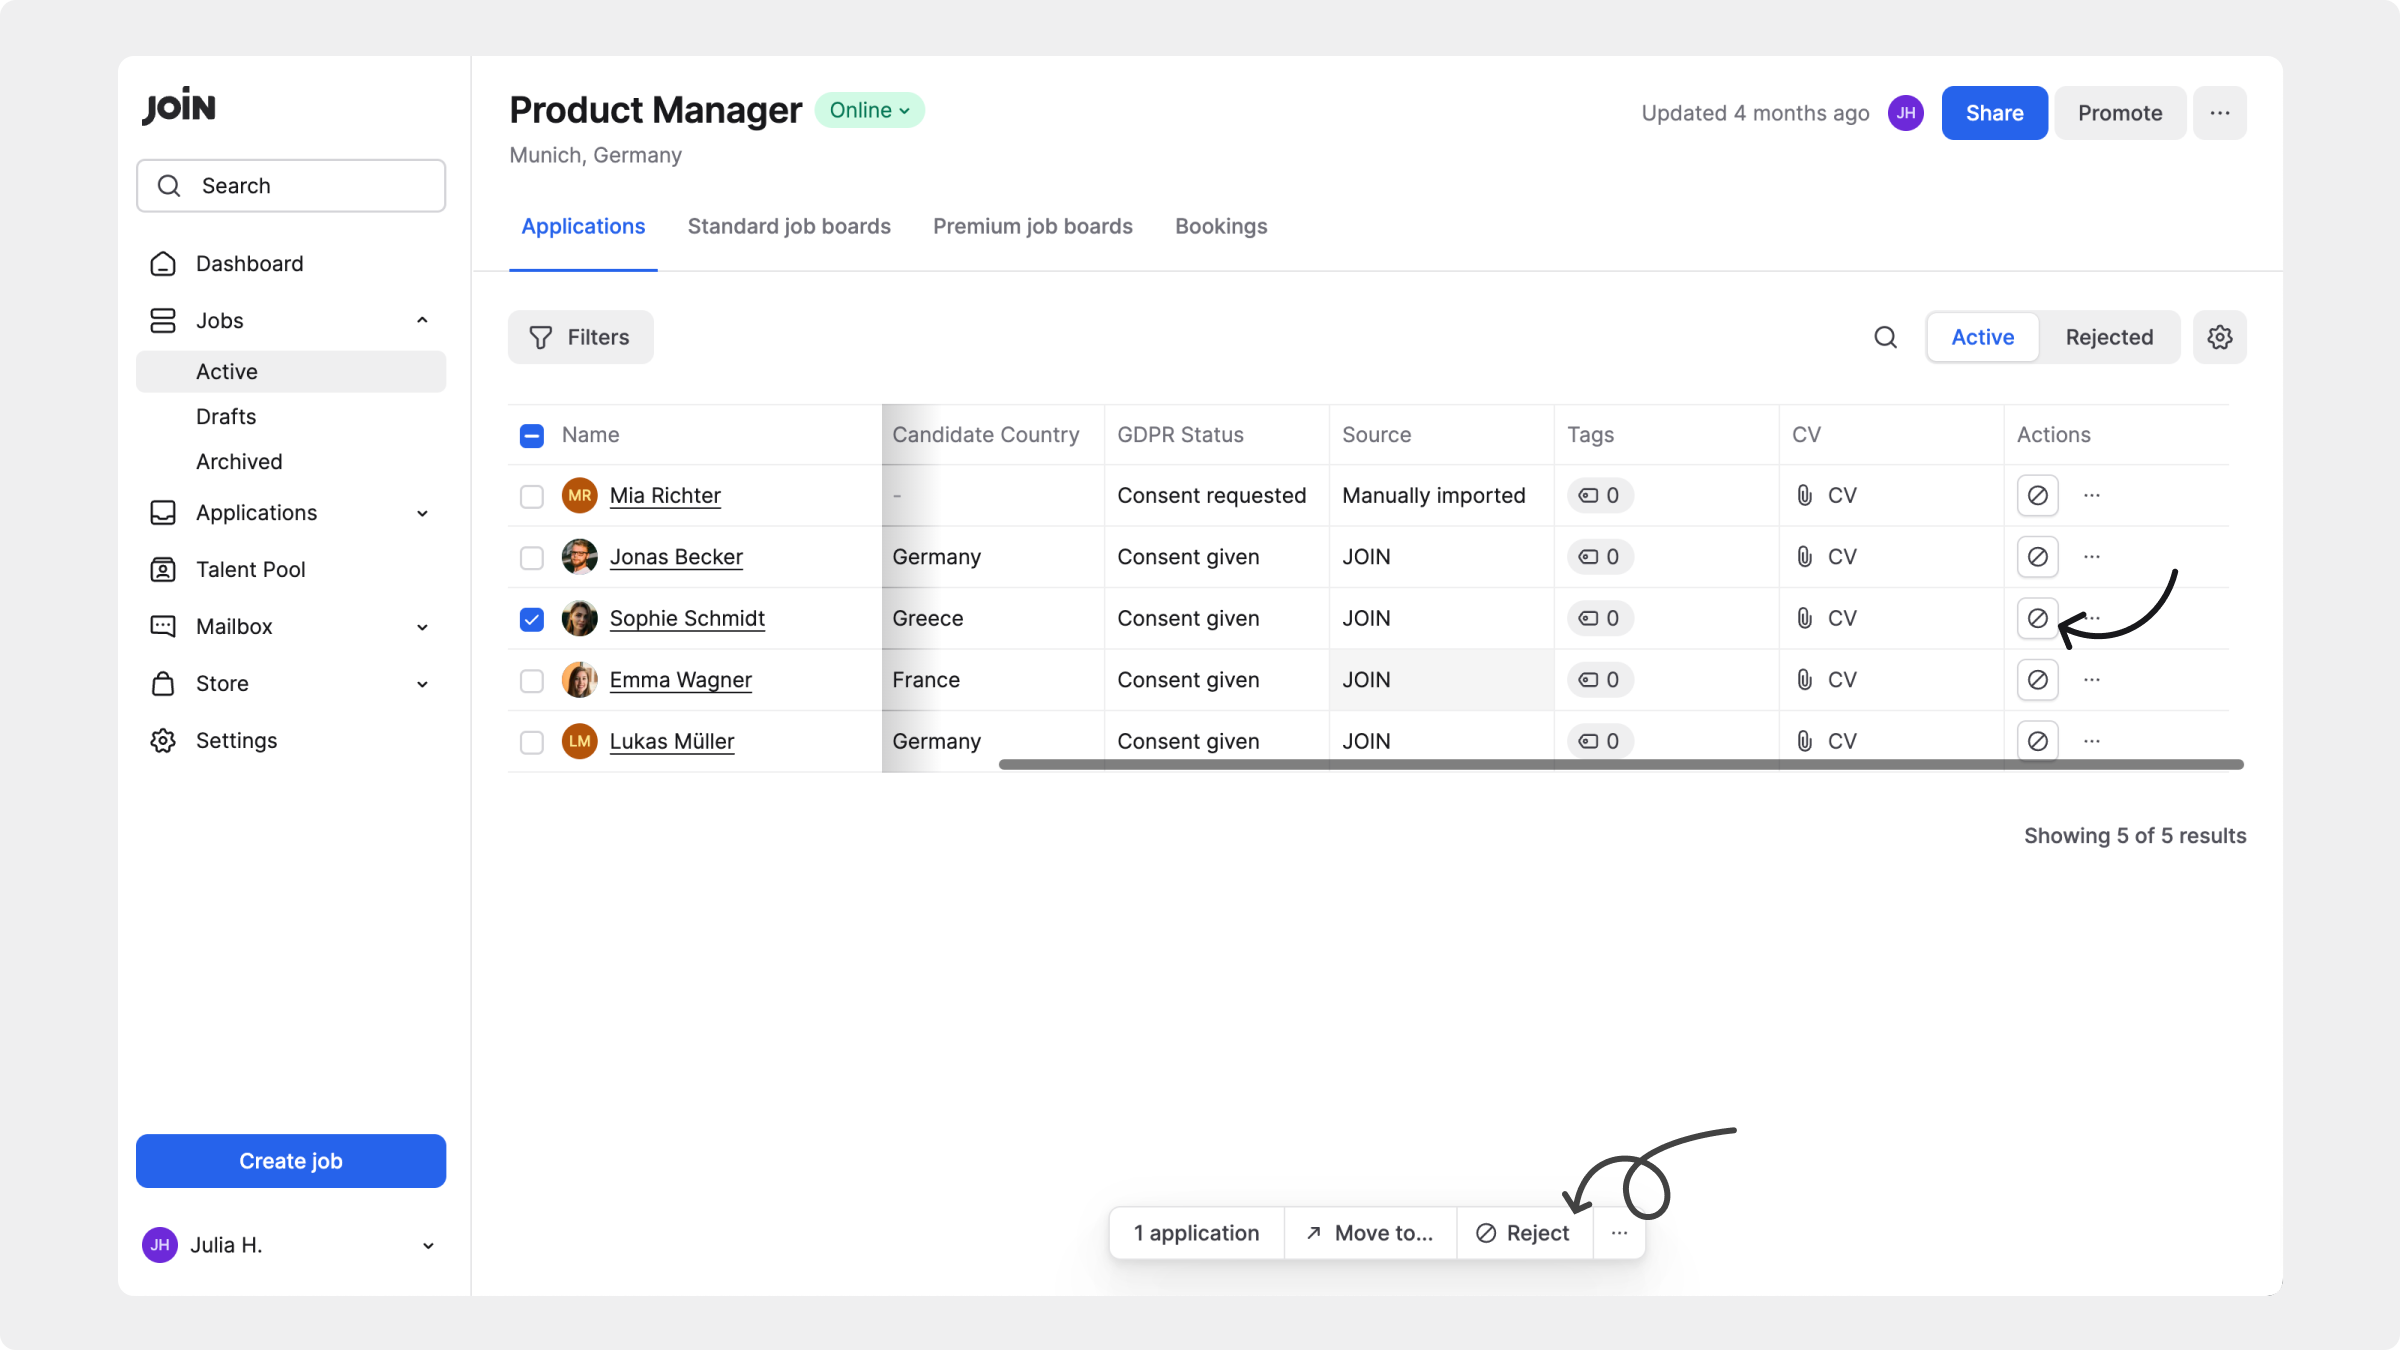The width and height of the screenshot is (2400, 1350).
Task: Click the applications search magnifier icon
Action: pyautogui.click(x=1885, y=337)
